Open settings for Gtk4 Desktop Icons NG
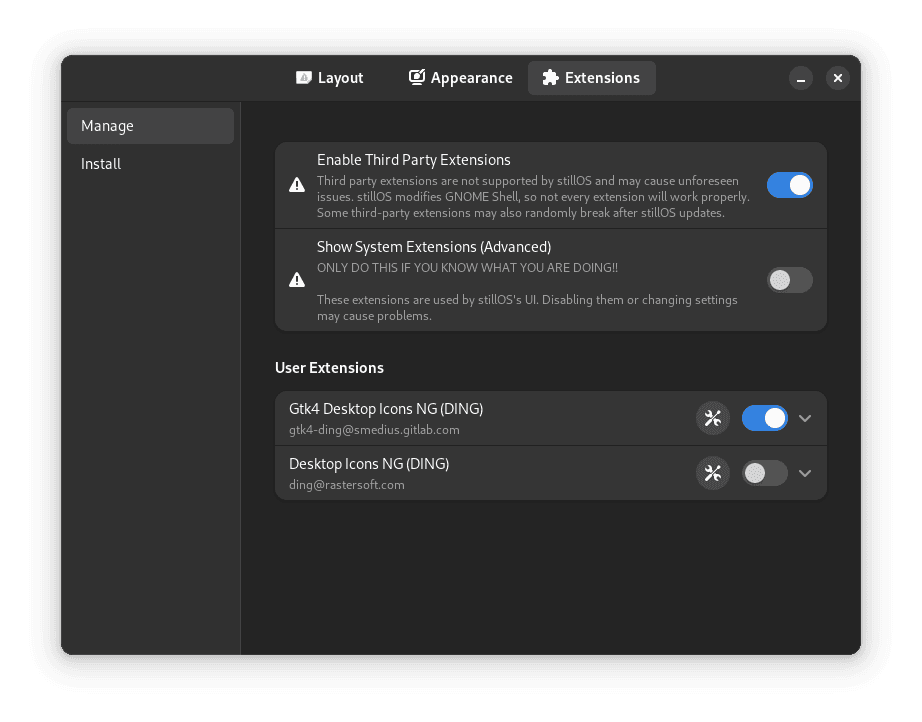Viewport: 922px width, 722px height. point(713,418)
